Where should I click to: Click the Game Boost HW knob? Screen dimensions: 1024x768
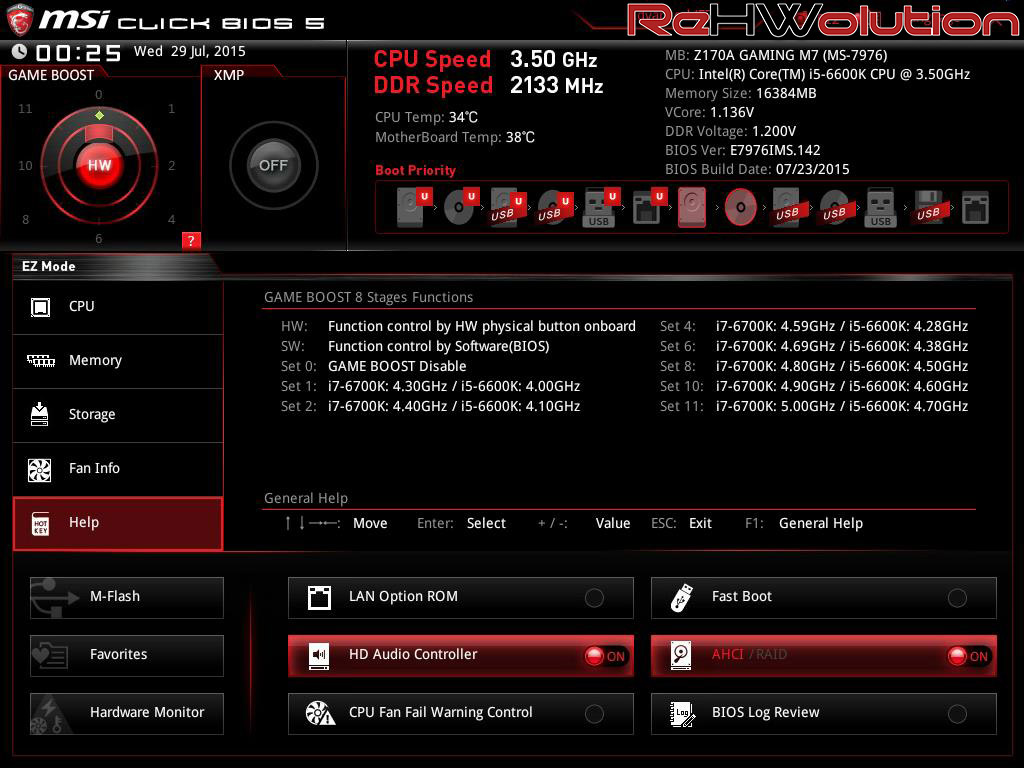pyautogui.click(x=99, y=165)
